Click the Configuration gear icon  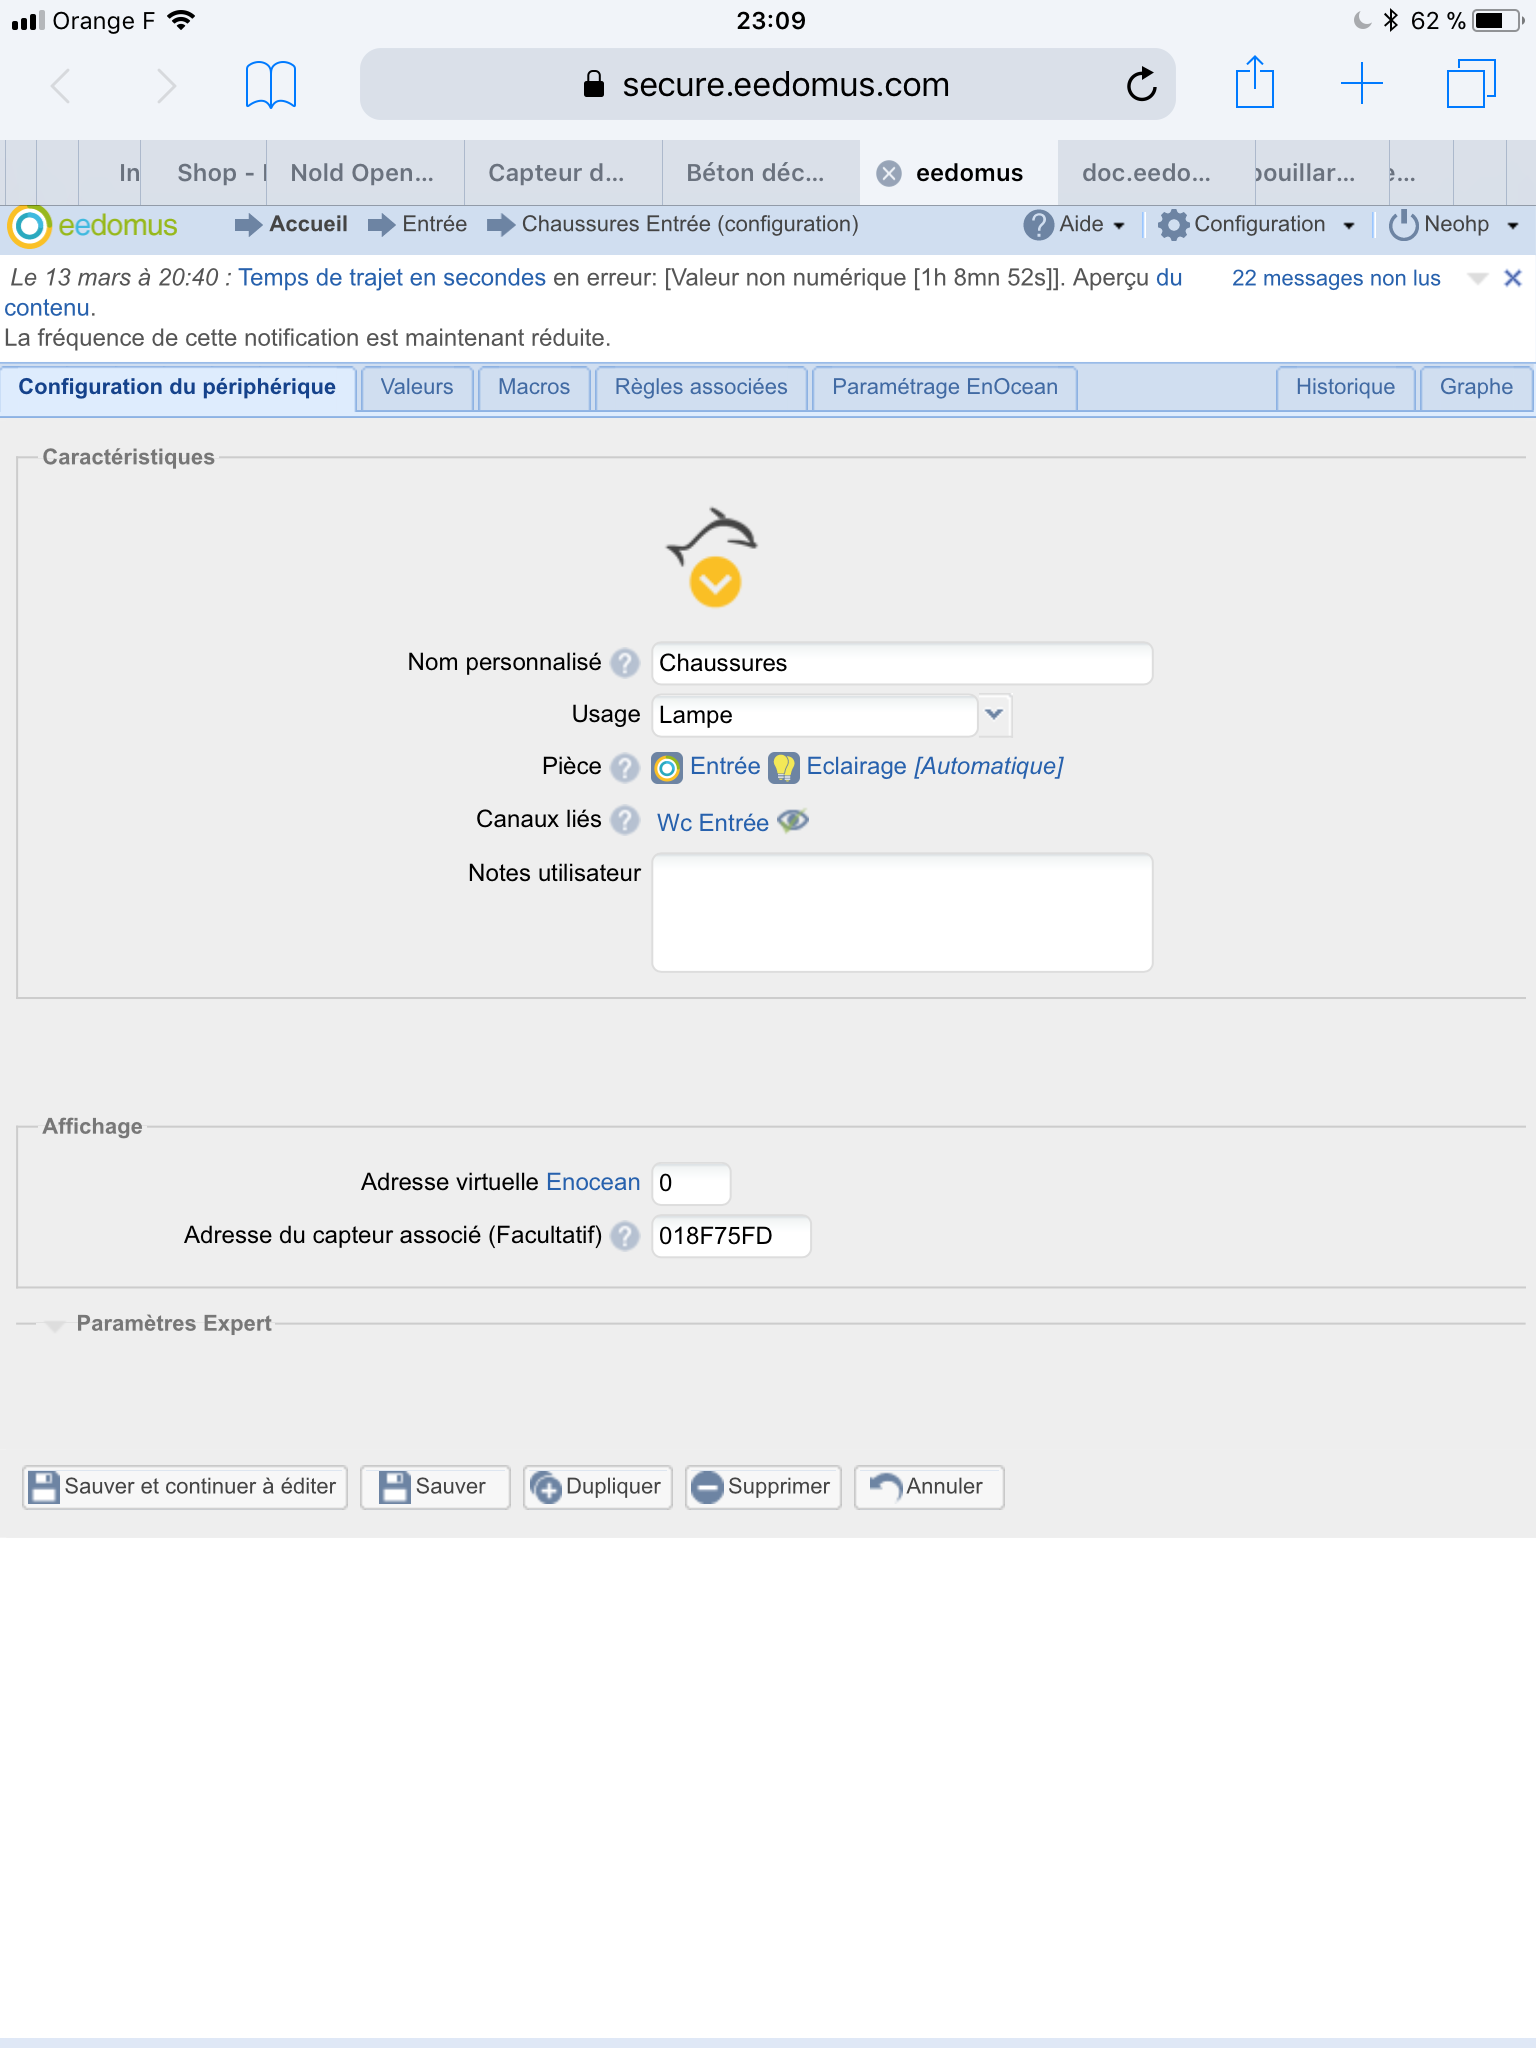click(x=1173, y=225)
